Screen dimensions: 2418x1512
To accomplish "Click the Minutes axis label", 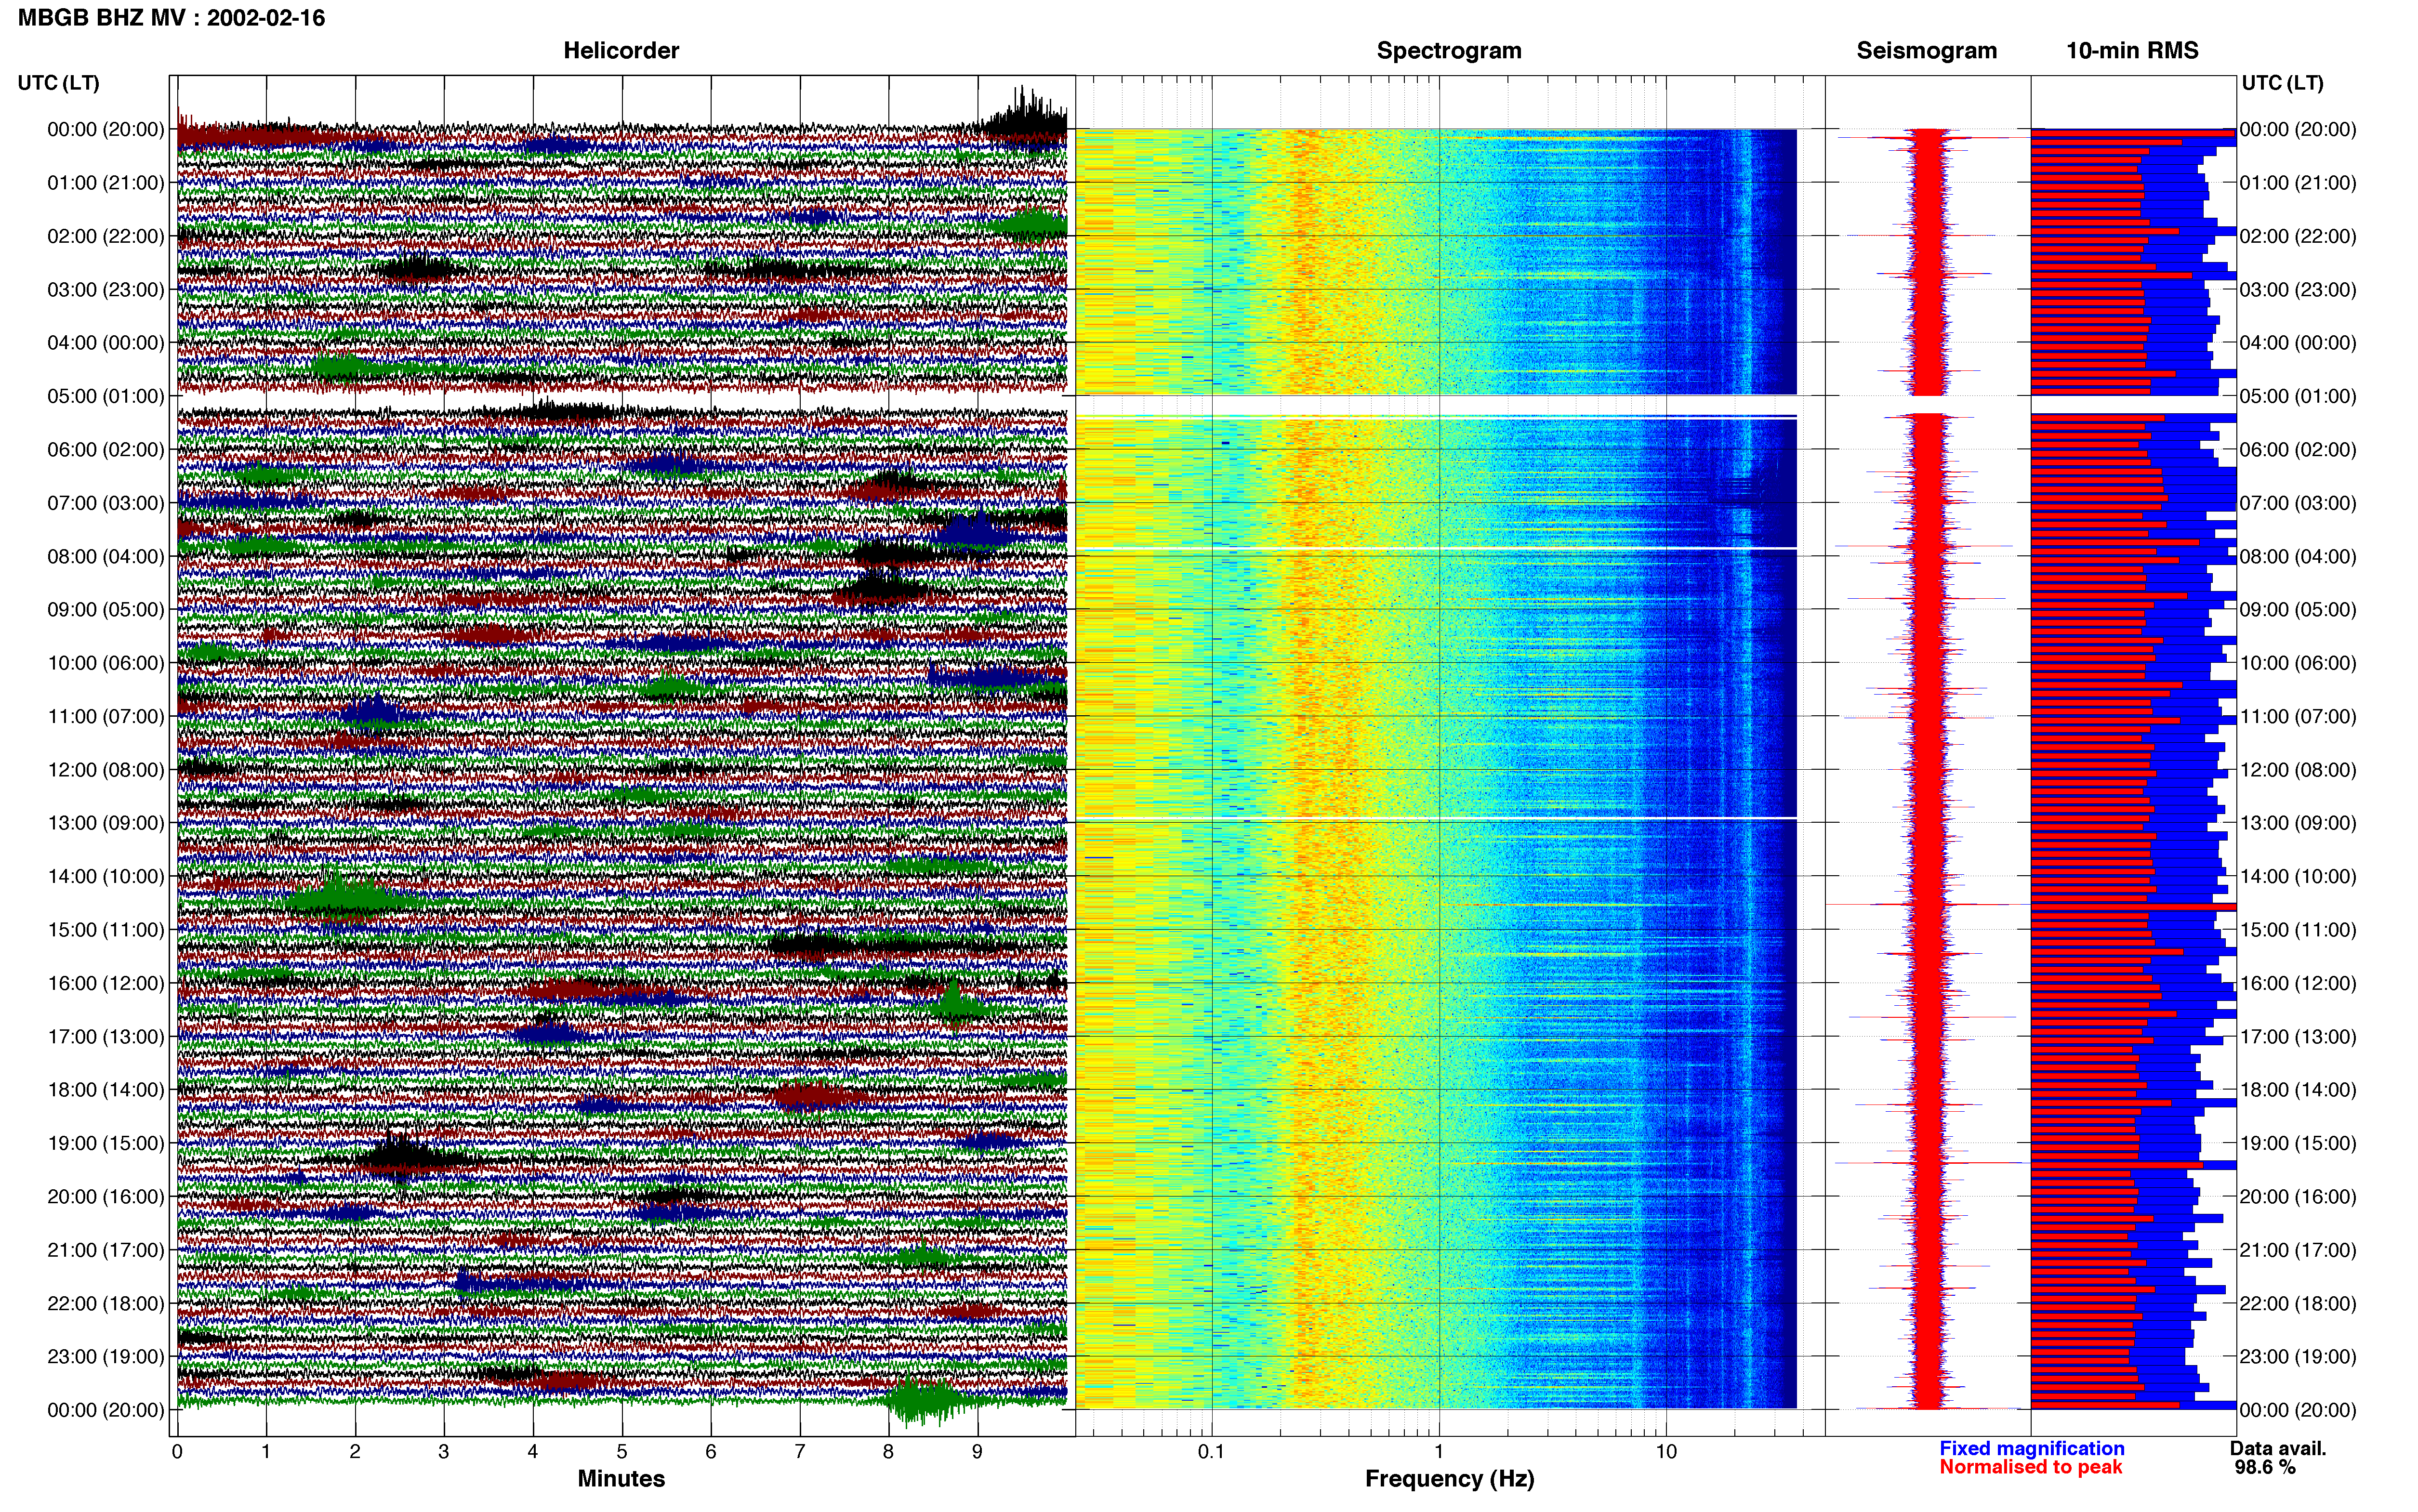I will pyautogui.click(x=621, y=1479).
